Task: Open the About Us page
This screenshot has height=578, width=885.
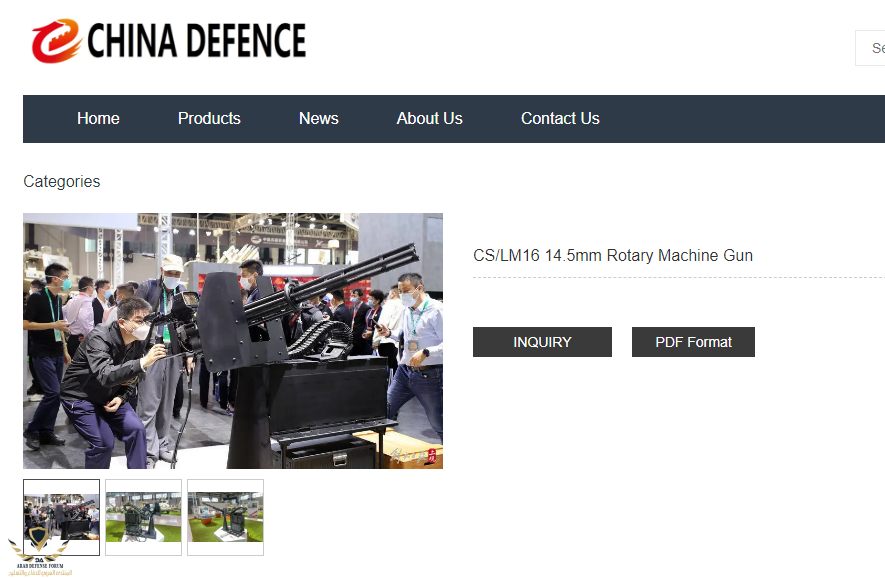Action: pos(429,118)
